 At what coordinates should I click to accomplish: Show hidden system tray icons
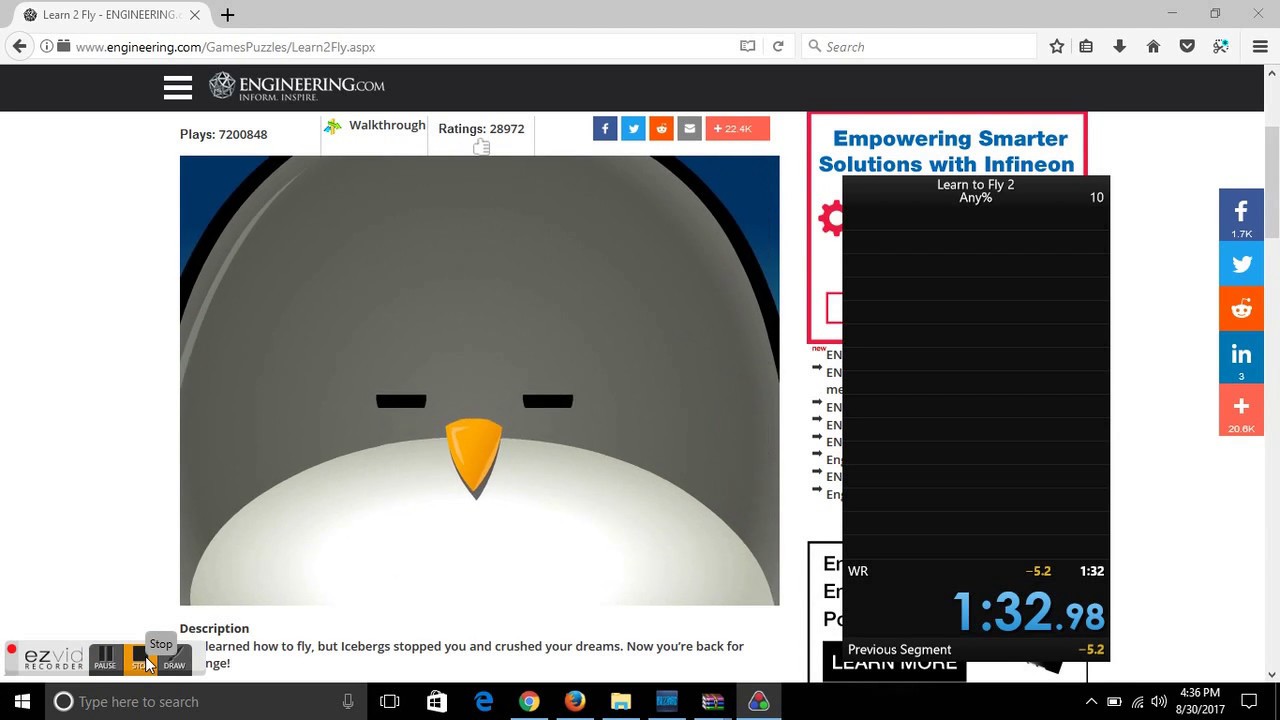(1091, 702)
